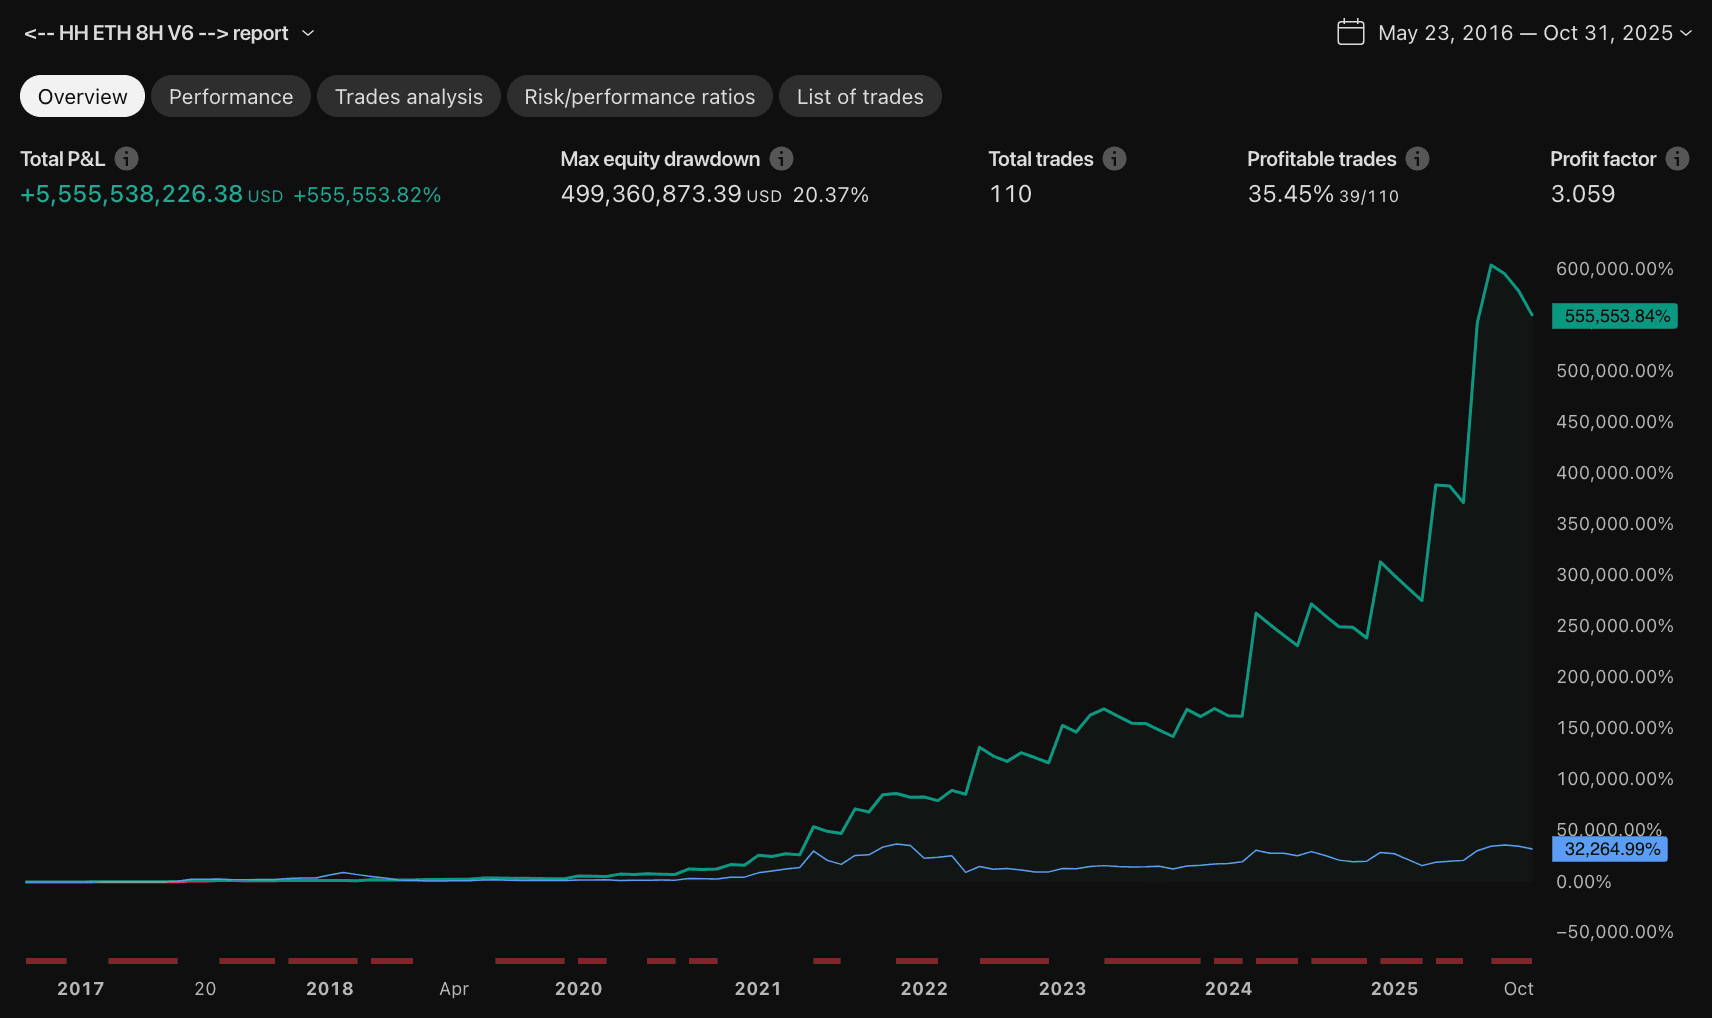1712x1018 pixels.
Task: Click info icon beside Profitable trades
Action: 1417,159
